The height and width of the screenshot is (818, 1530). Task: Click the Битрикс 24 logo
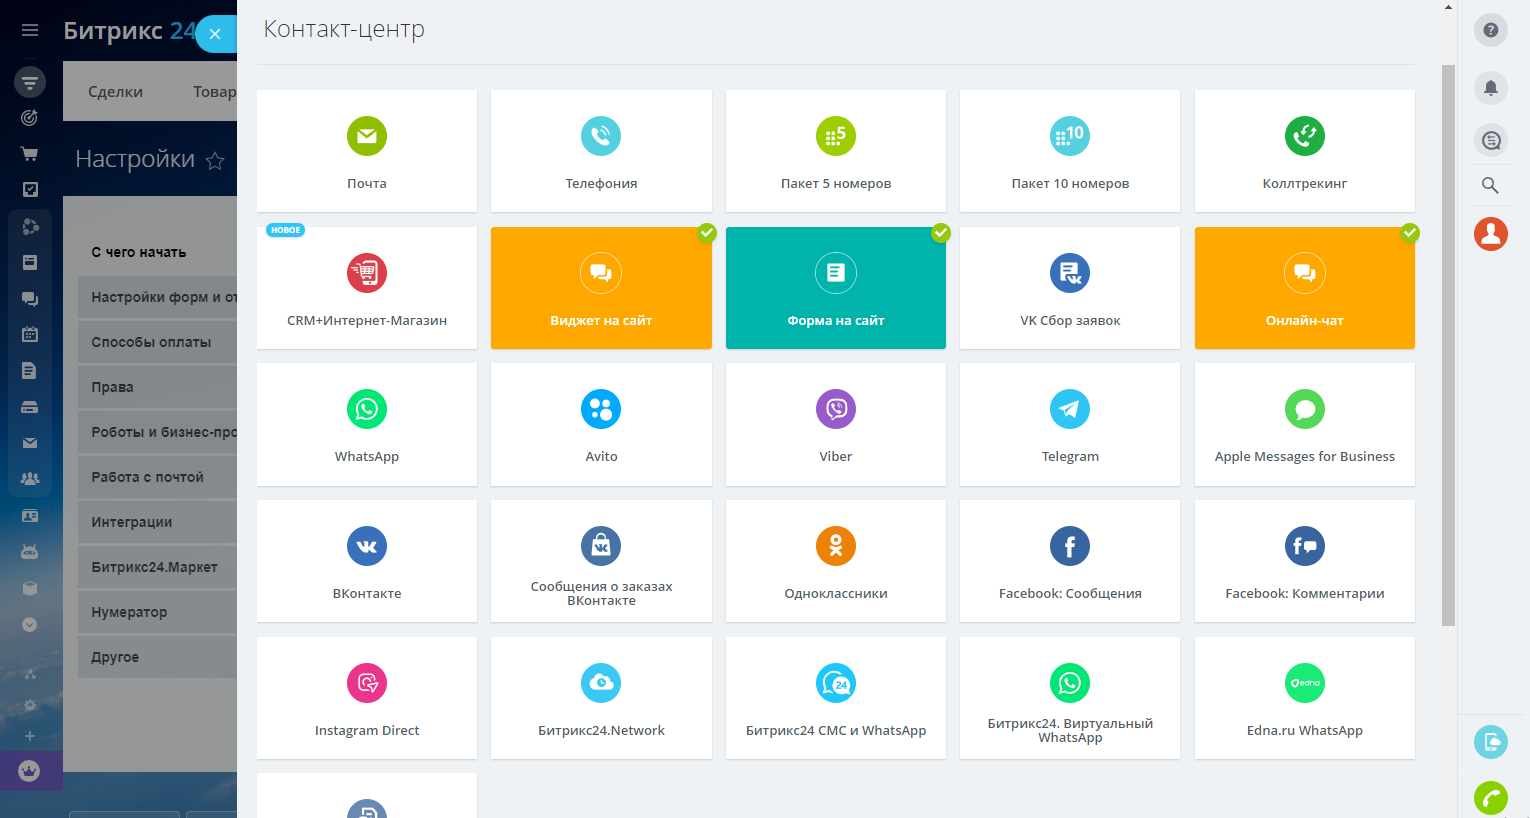(x=129, y=31)
